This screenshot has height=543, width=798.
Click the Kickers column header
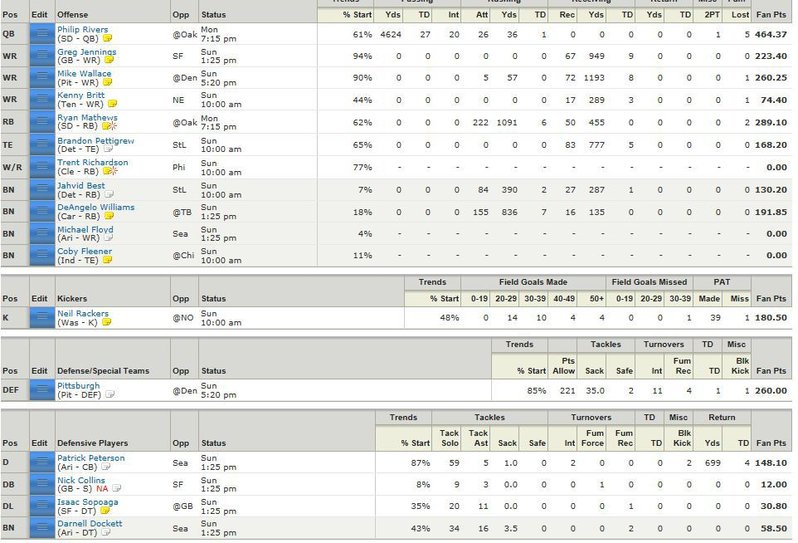(72, 299)
